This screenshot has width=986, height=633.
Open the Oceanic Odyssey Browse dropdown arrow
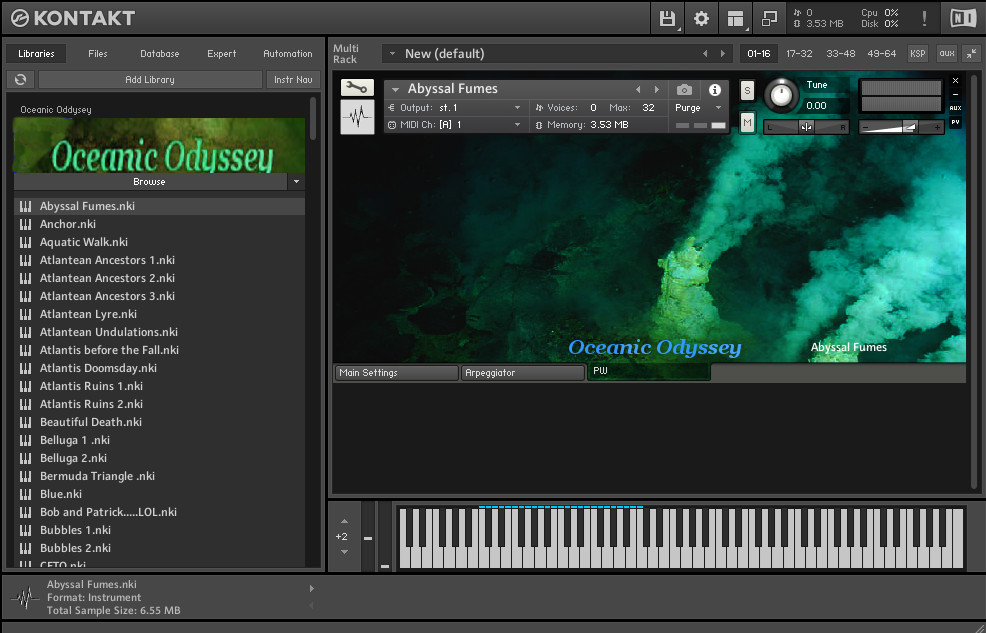[x=296, y=182]
